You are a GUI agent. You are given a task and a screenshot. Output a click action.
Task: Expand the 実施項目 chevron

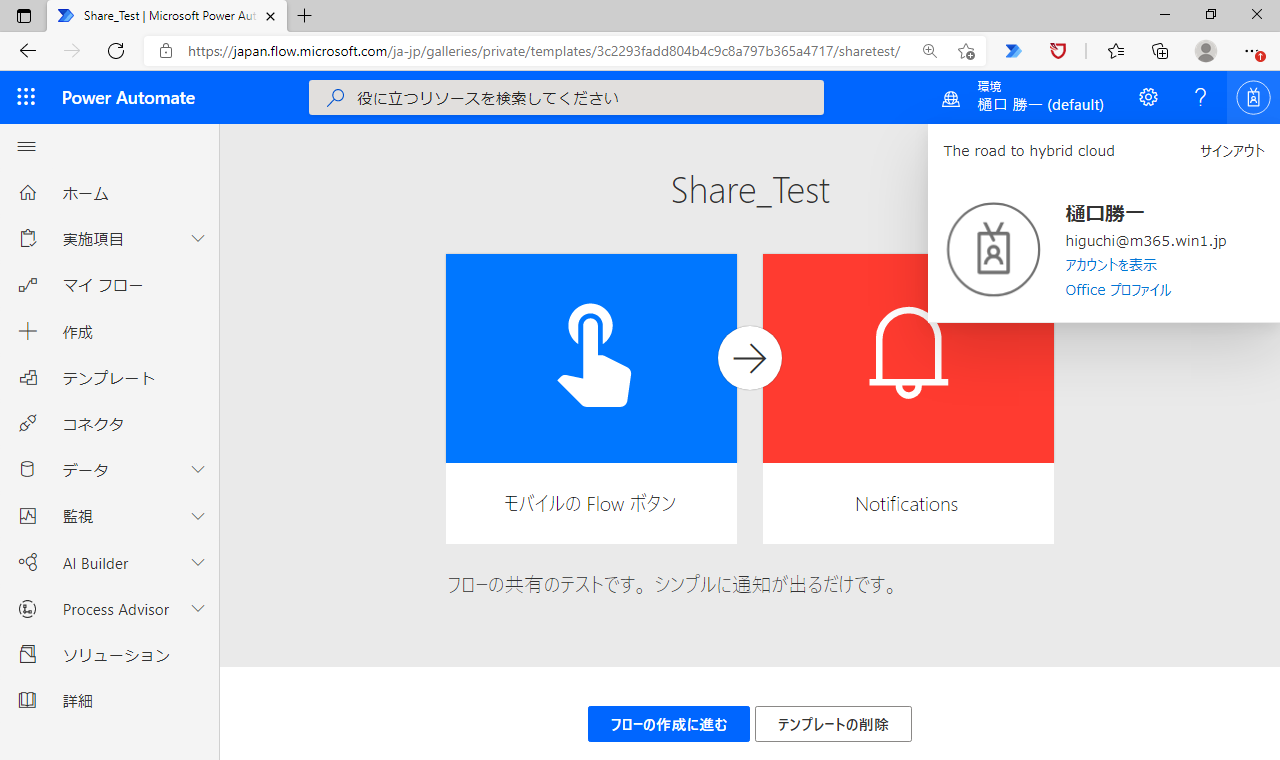[x=198, y=239]
